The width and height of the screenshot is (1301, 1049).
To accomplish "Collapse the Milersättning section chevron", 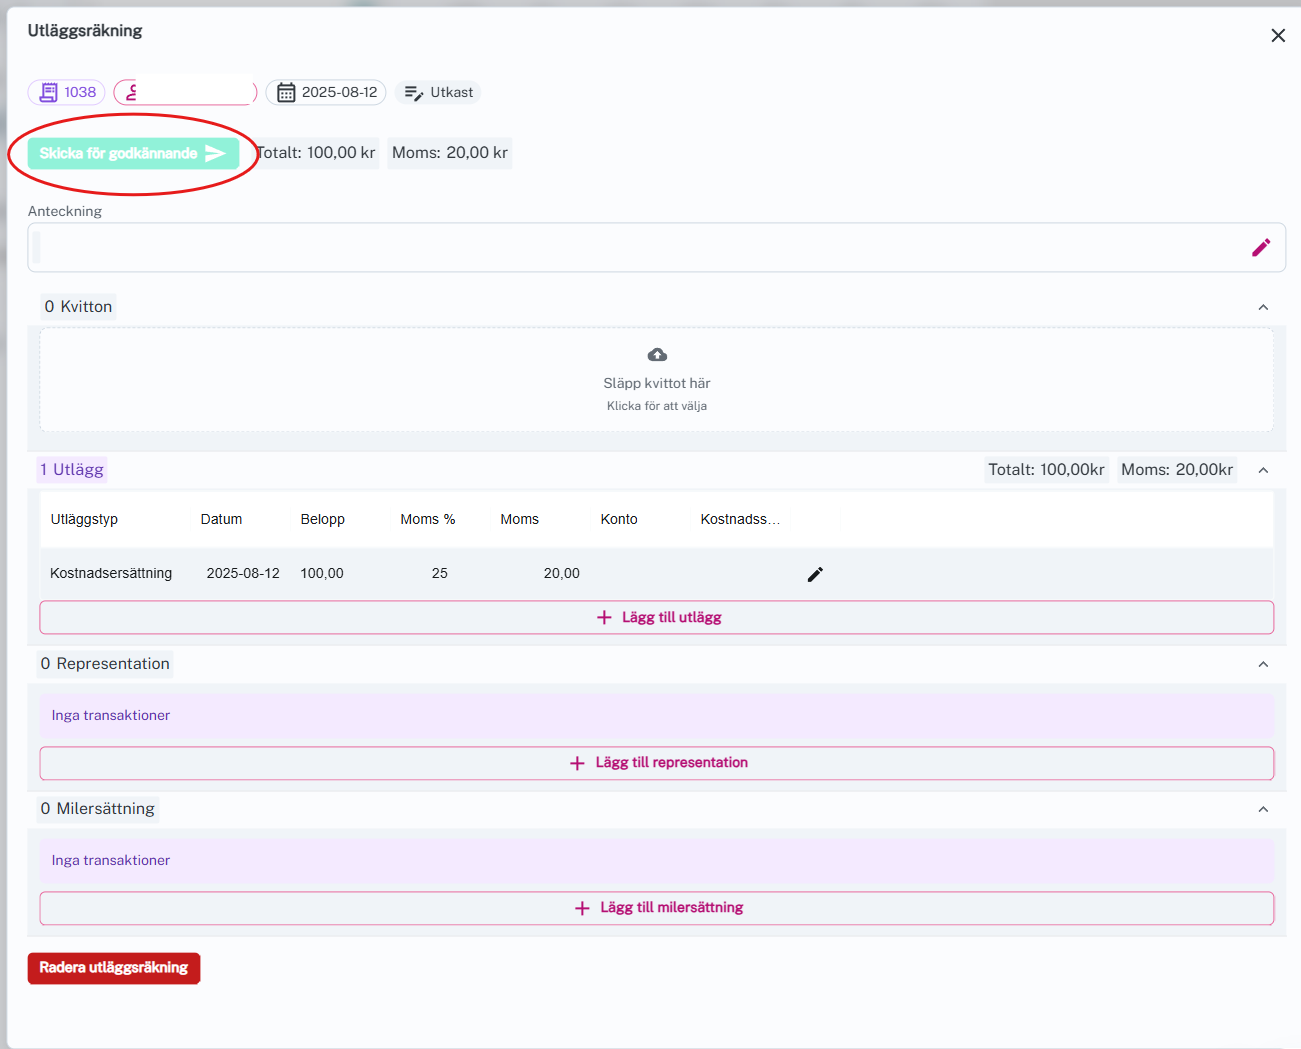I will point(1263,809).
